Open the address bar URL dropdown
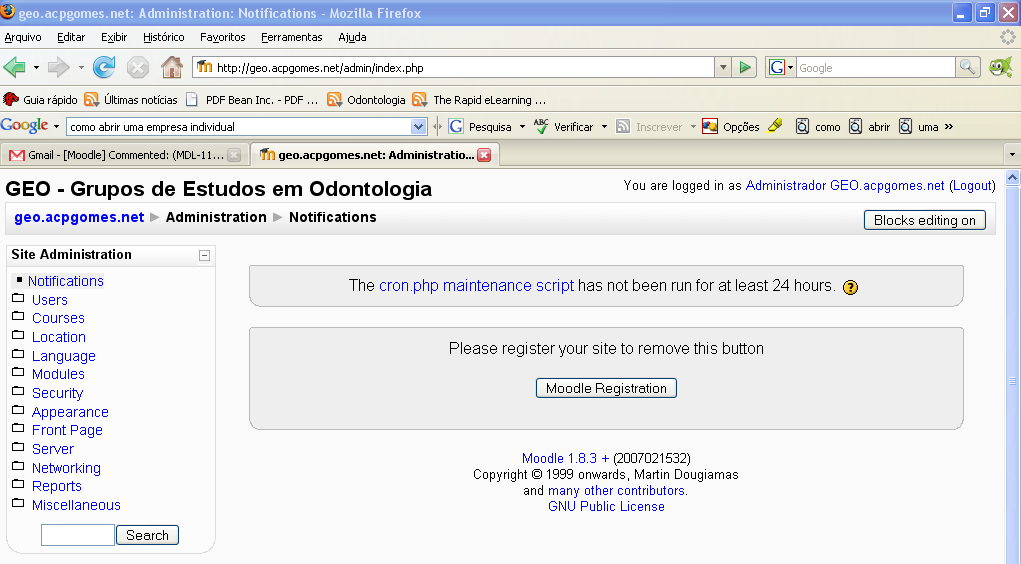The image size is (1021, 564). click(723, 67)
